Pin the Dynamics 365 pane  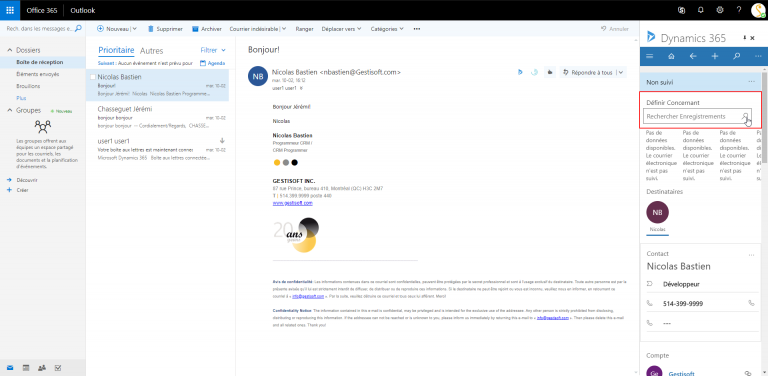coord(744,38)
